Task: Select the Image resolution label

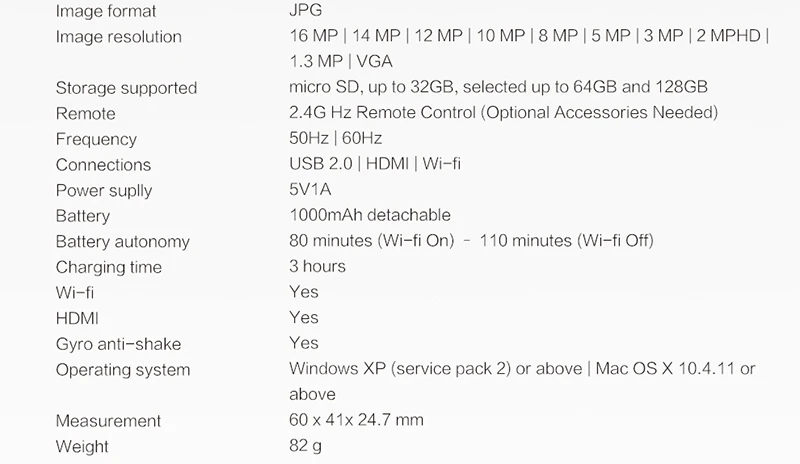Action: click(x=118, y=37)
